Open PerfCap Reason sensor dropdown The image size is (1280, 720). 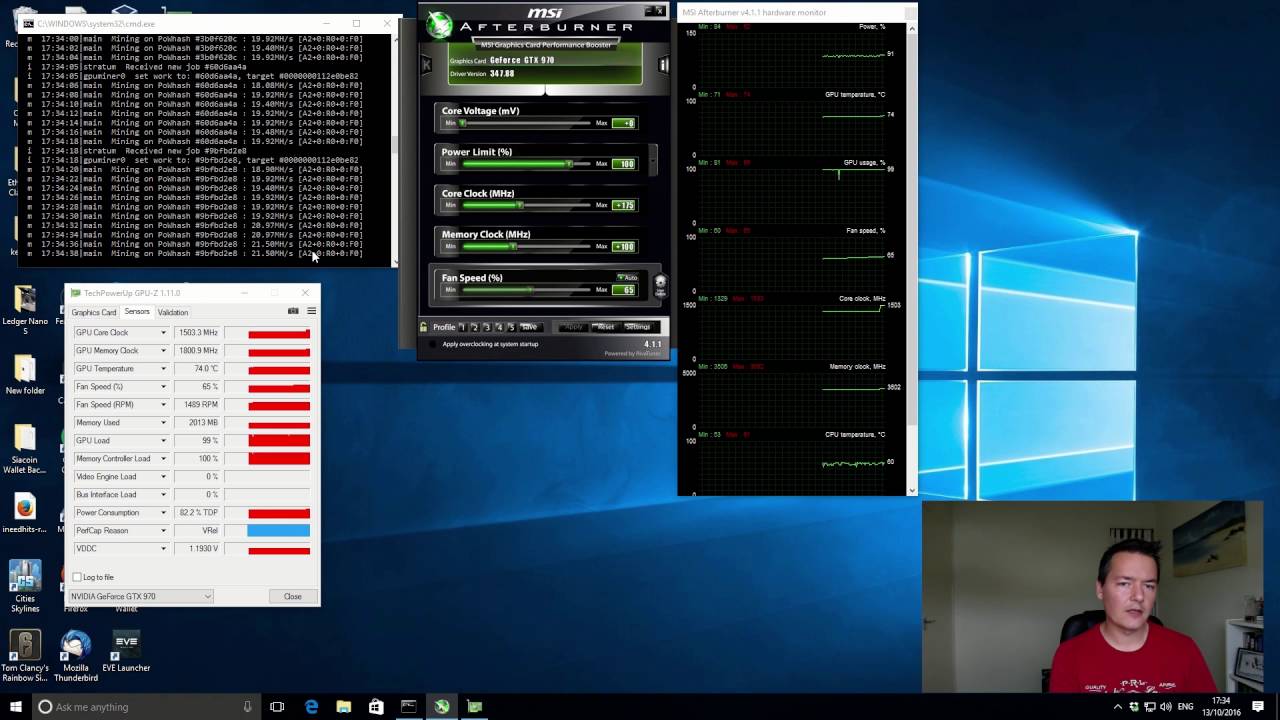[163, 531]
